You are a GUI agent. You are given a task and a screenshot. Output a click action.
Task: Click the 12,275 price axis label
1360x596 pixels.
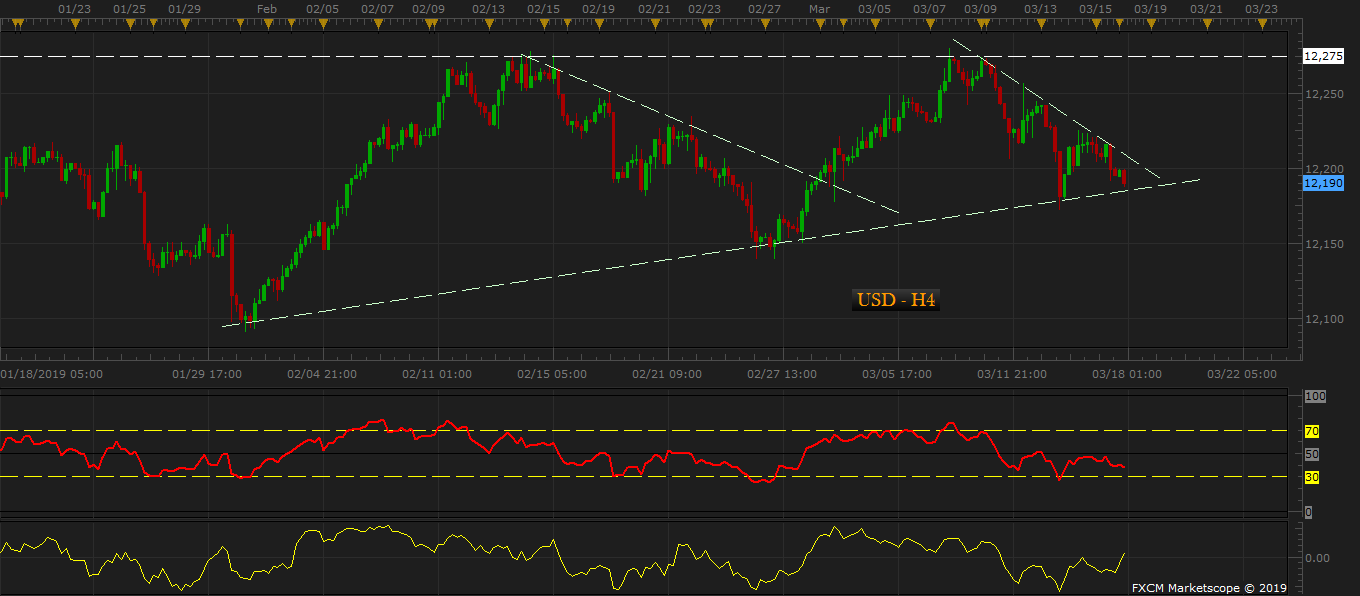[x=1323, y=57]
